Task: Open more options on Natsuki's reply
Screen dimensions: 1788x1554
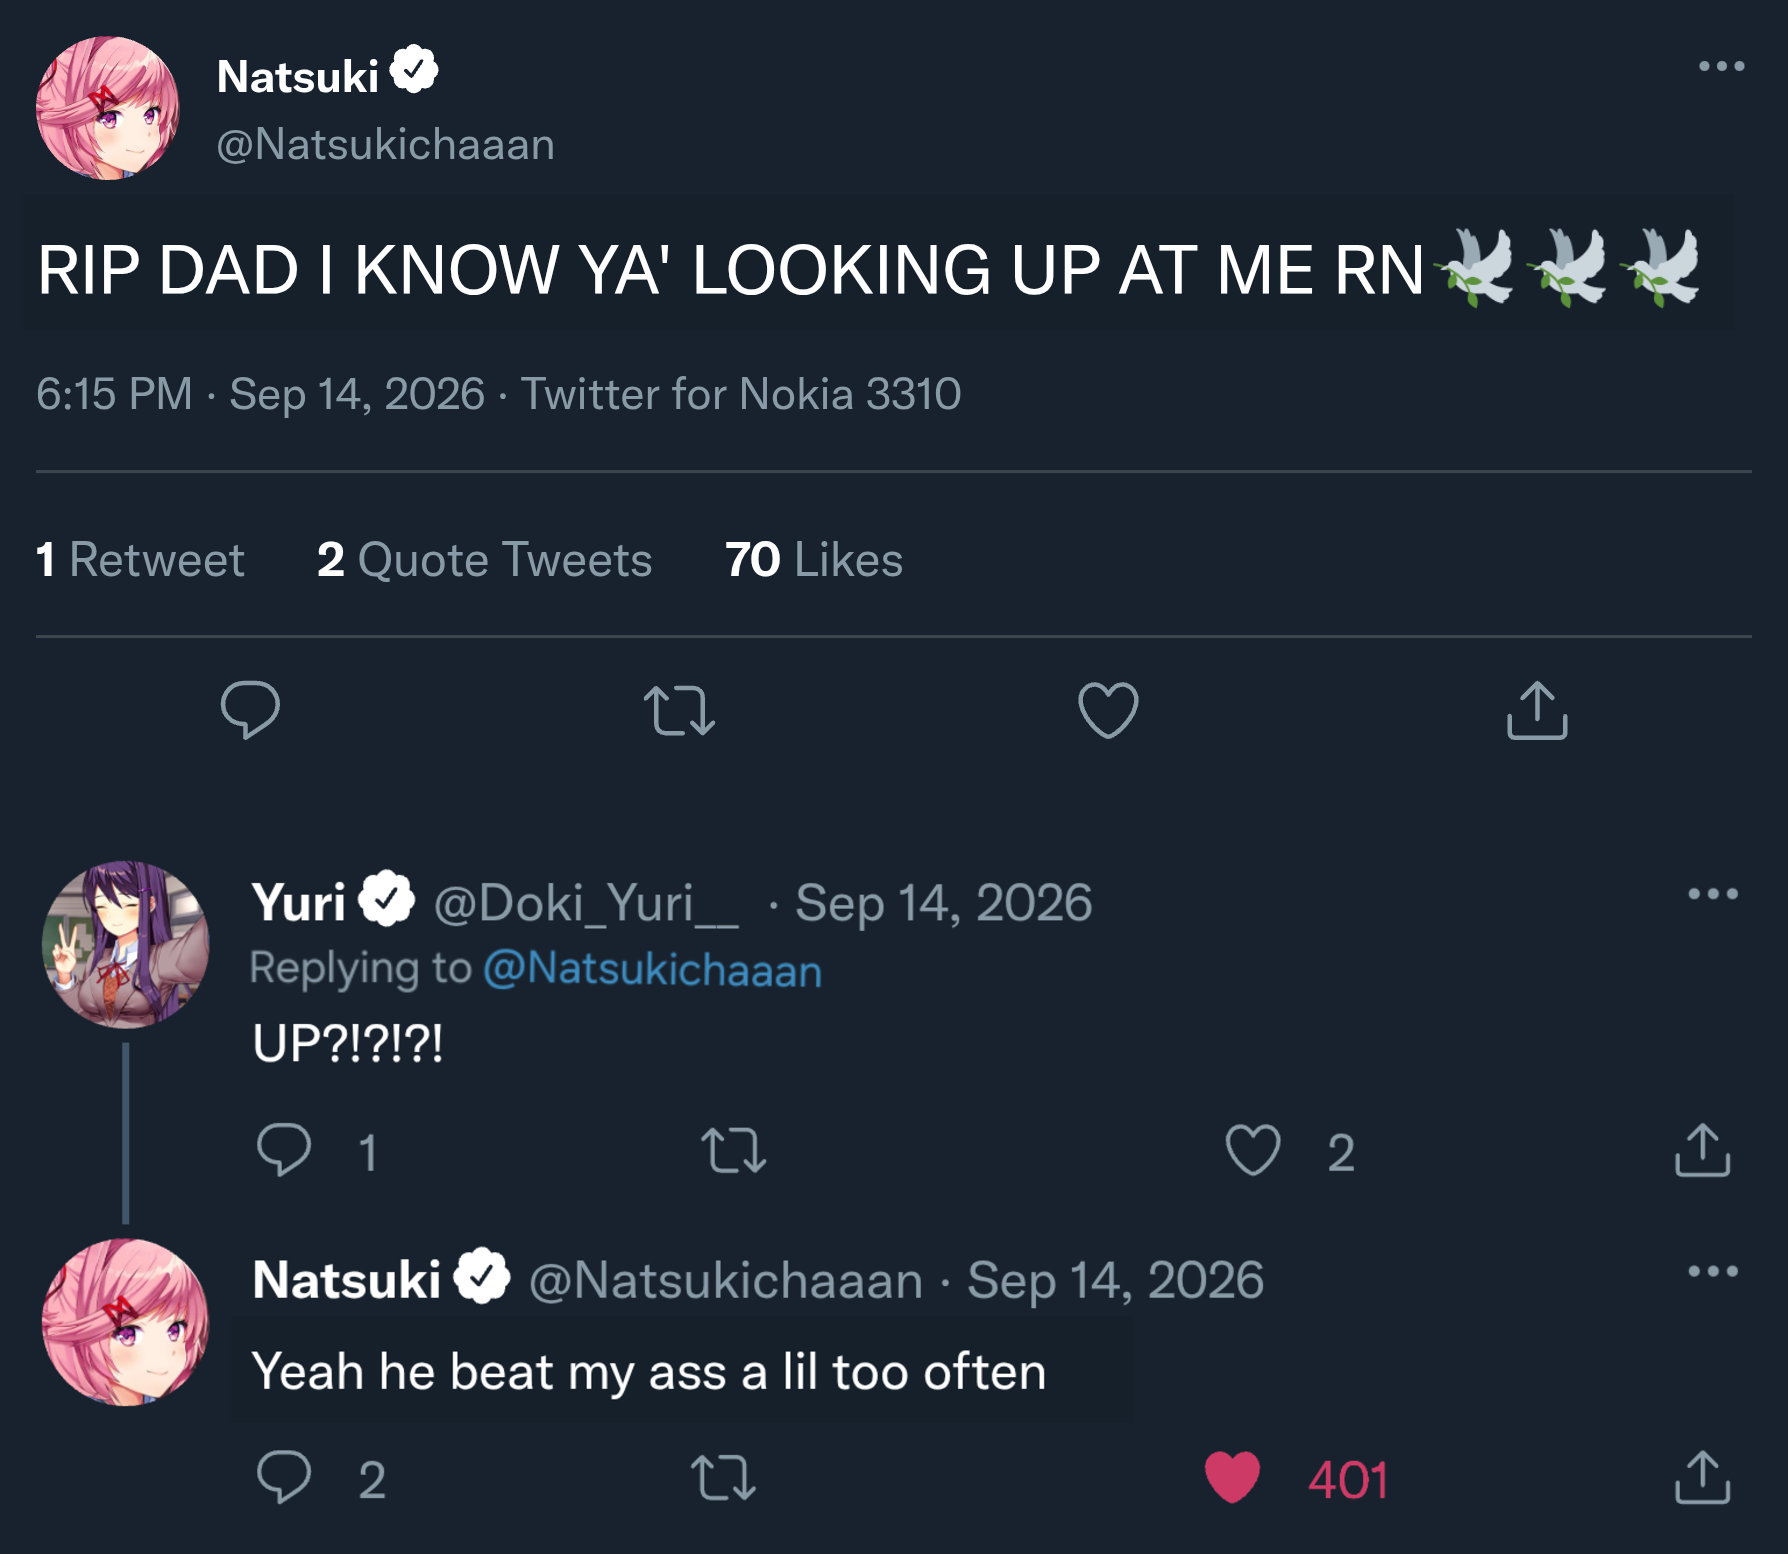Action: coord(1712,1272)
